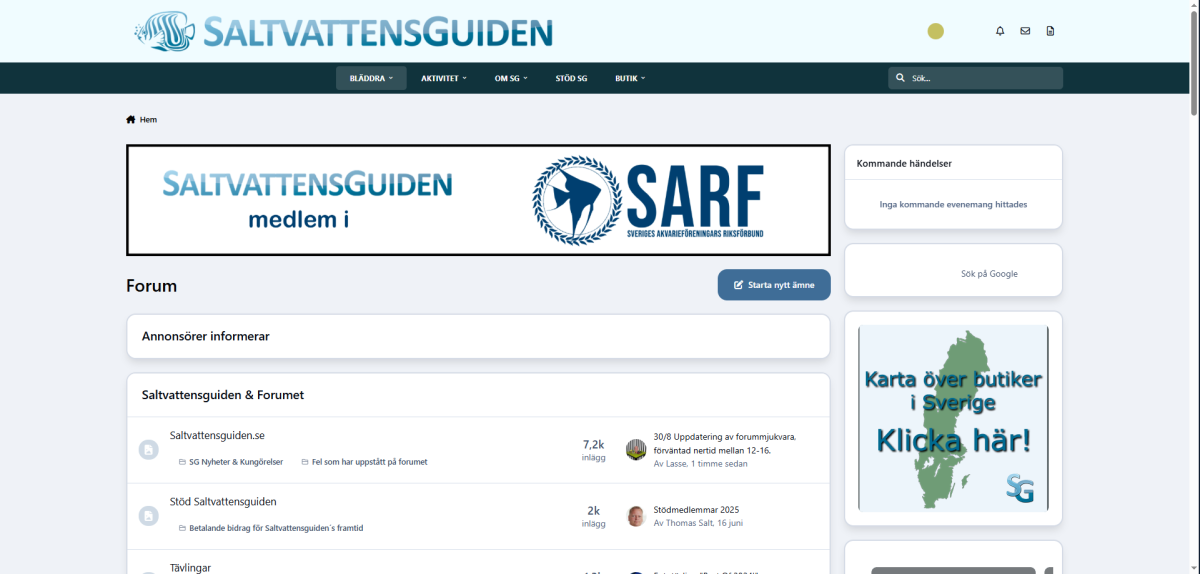The width and height of the screenshot is (1200, 574).
Task: Open the Saltvattensguiden.se forum
Action: [217, 436]
